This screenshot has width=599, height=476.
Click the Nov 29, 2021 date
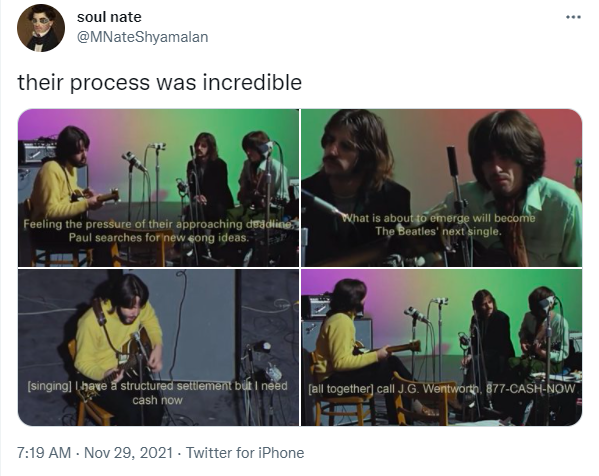pos(128,453)
